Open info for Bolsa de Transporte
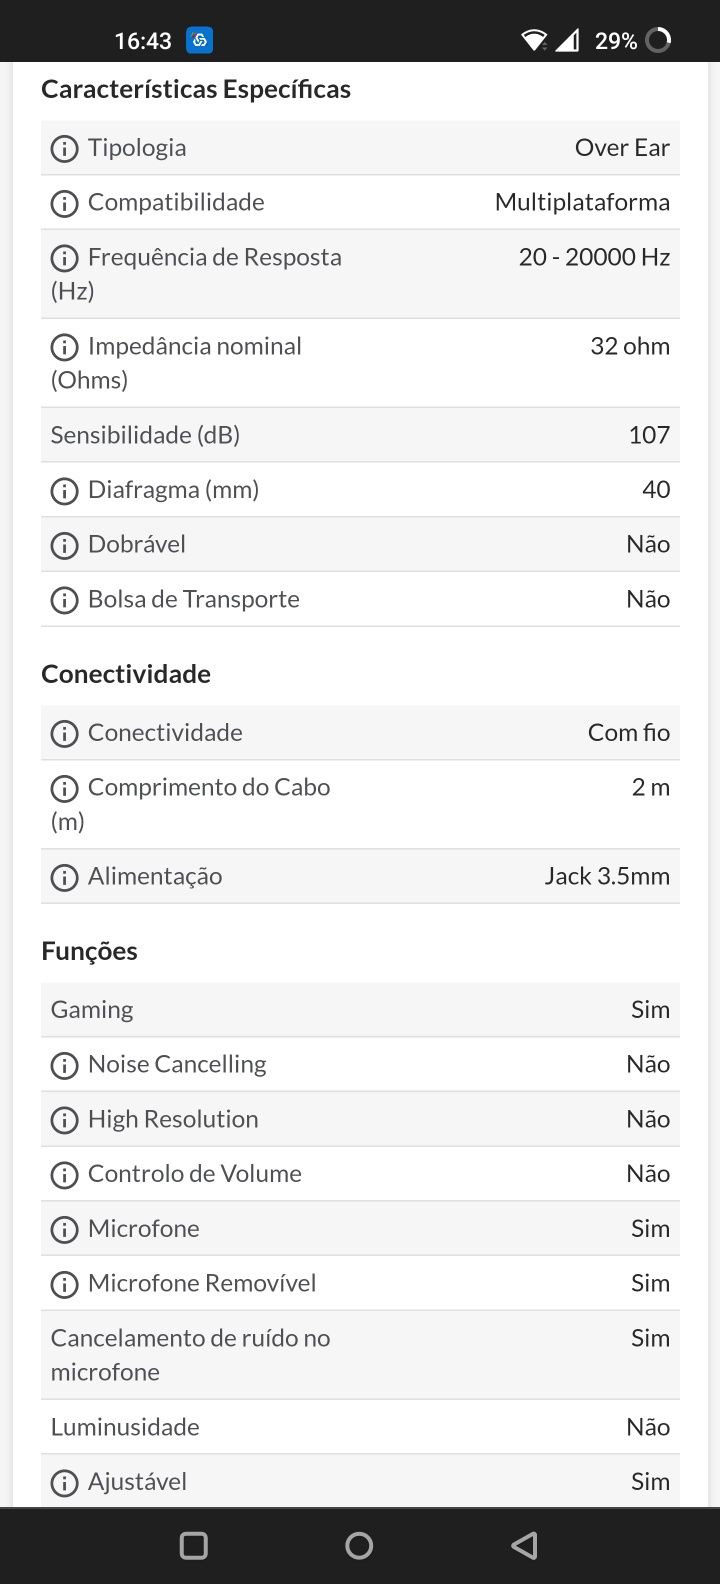 64,601
